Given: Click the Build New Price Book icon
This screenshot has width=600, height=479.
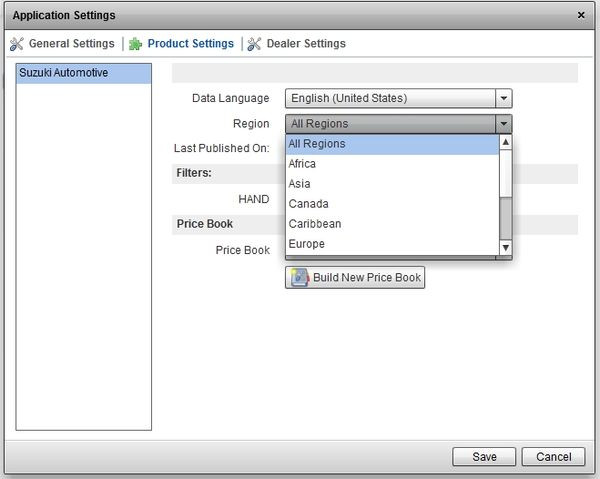Looking at the screenshot, I should (298, 277).
